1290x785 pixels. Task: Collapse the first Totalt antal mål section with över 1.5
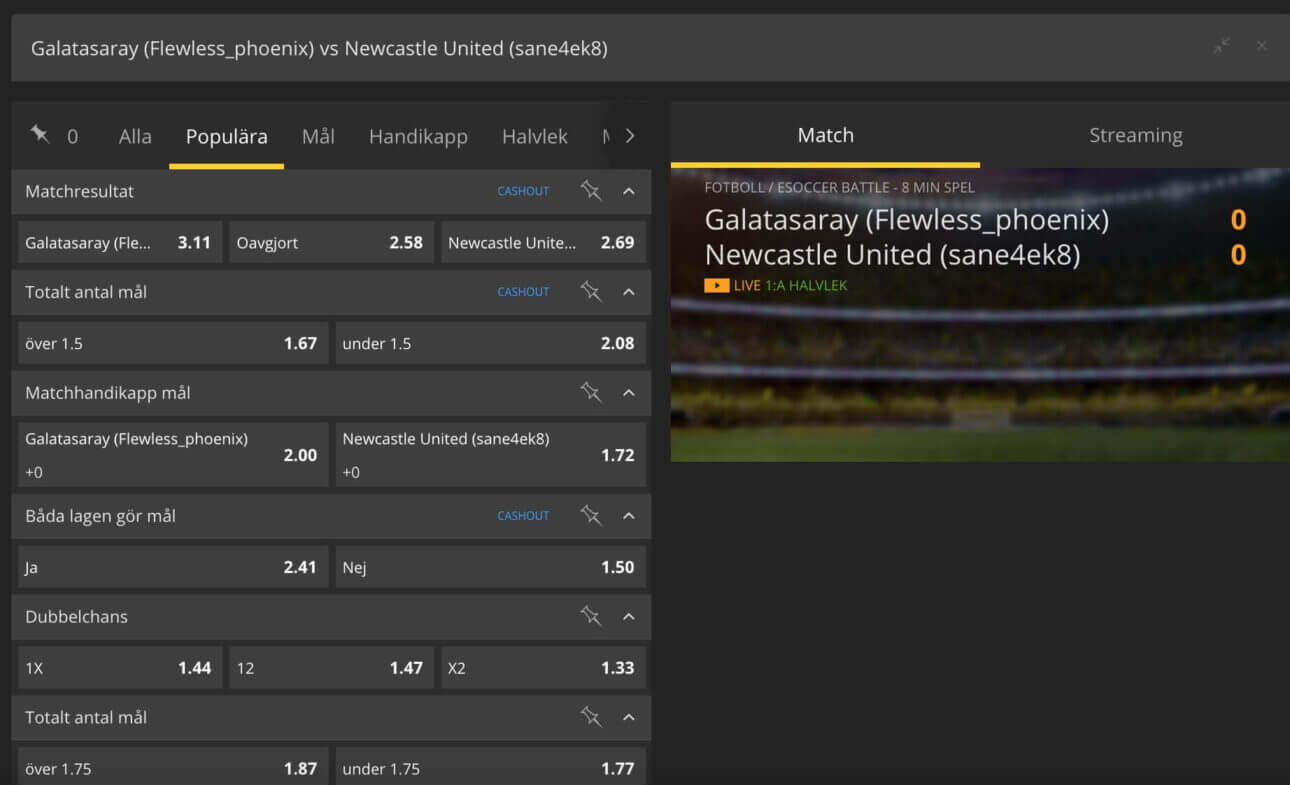click(x=629, y=292)
